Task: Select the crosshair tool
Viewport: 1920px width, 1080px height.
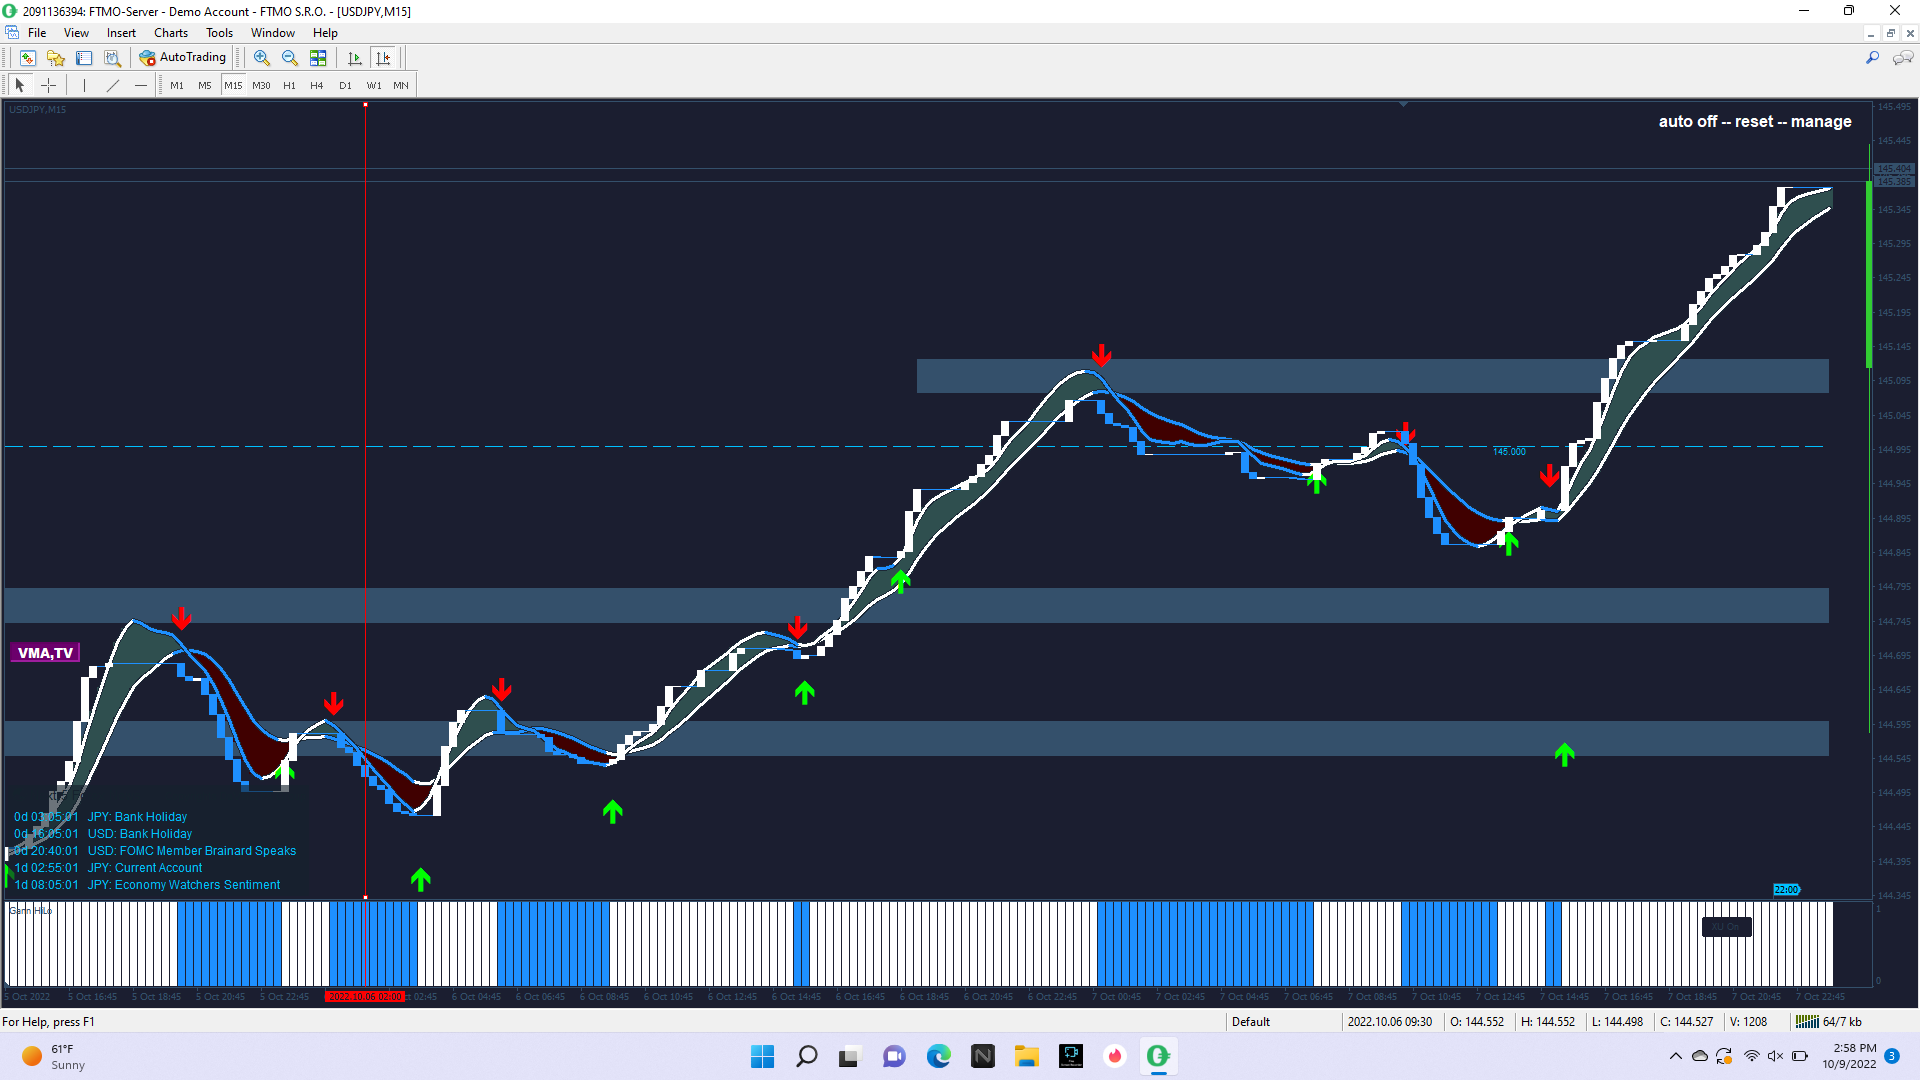Action: click(48, 85)
